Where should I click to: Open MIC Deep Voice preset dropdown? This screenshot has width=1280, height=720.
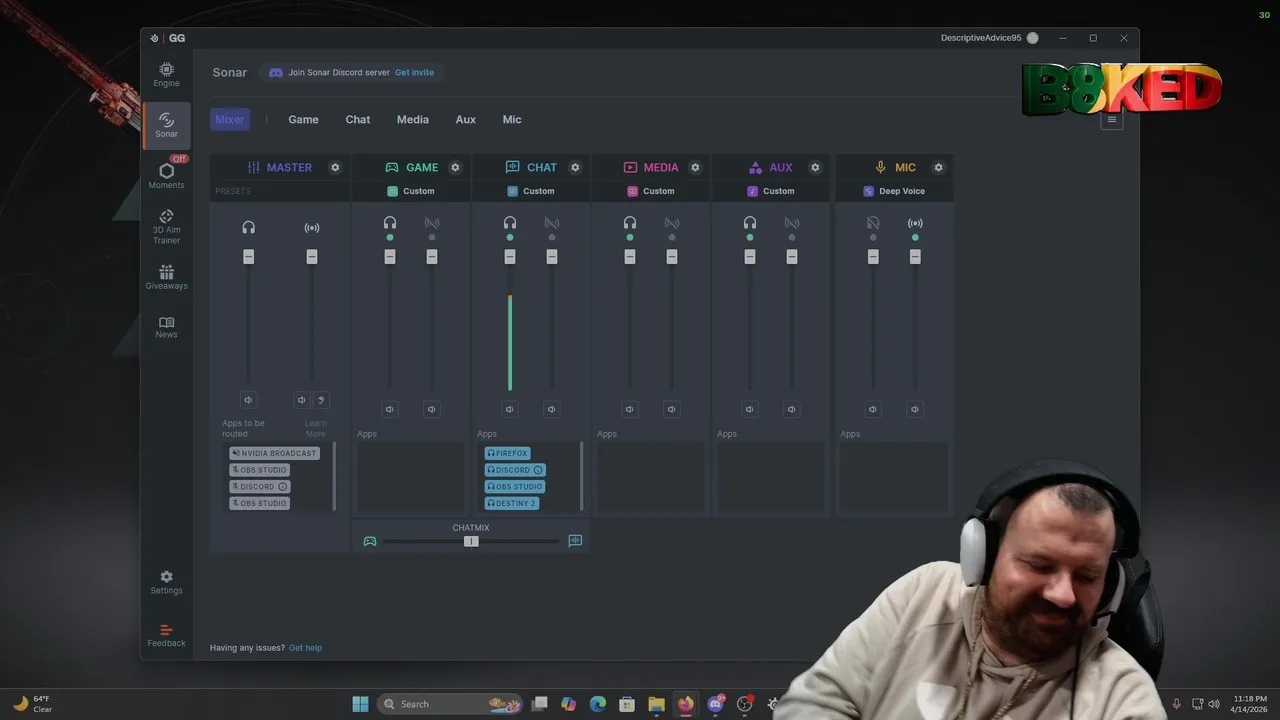pos(894,191)
